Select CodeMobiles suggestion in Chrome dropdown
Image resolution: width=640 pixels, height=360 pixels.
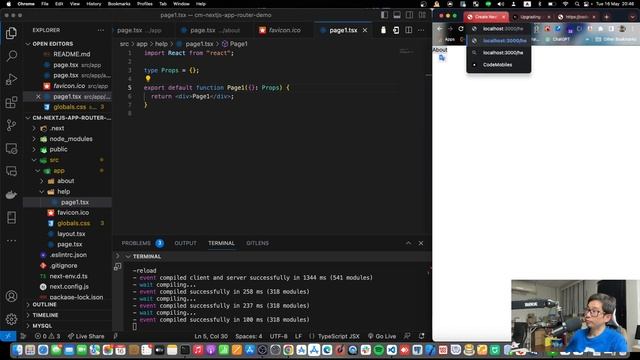(x=498, y=64)
